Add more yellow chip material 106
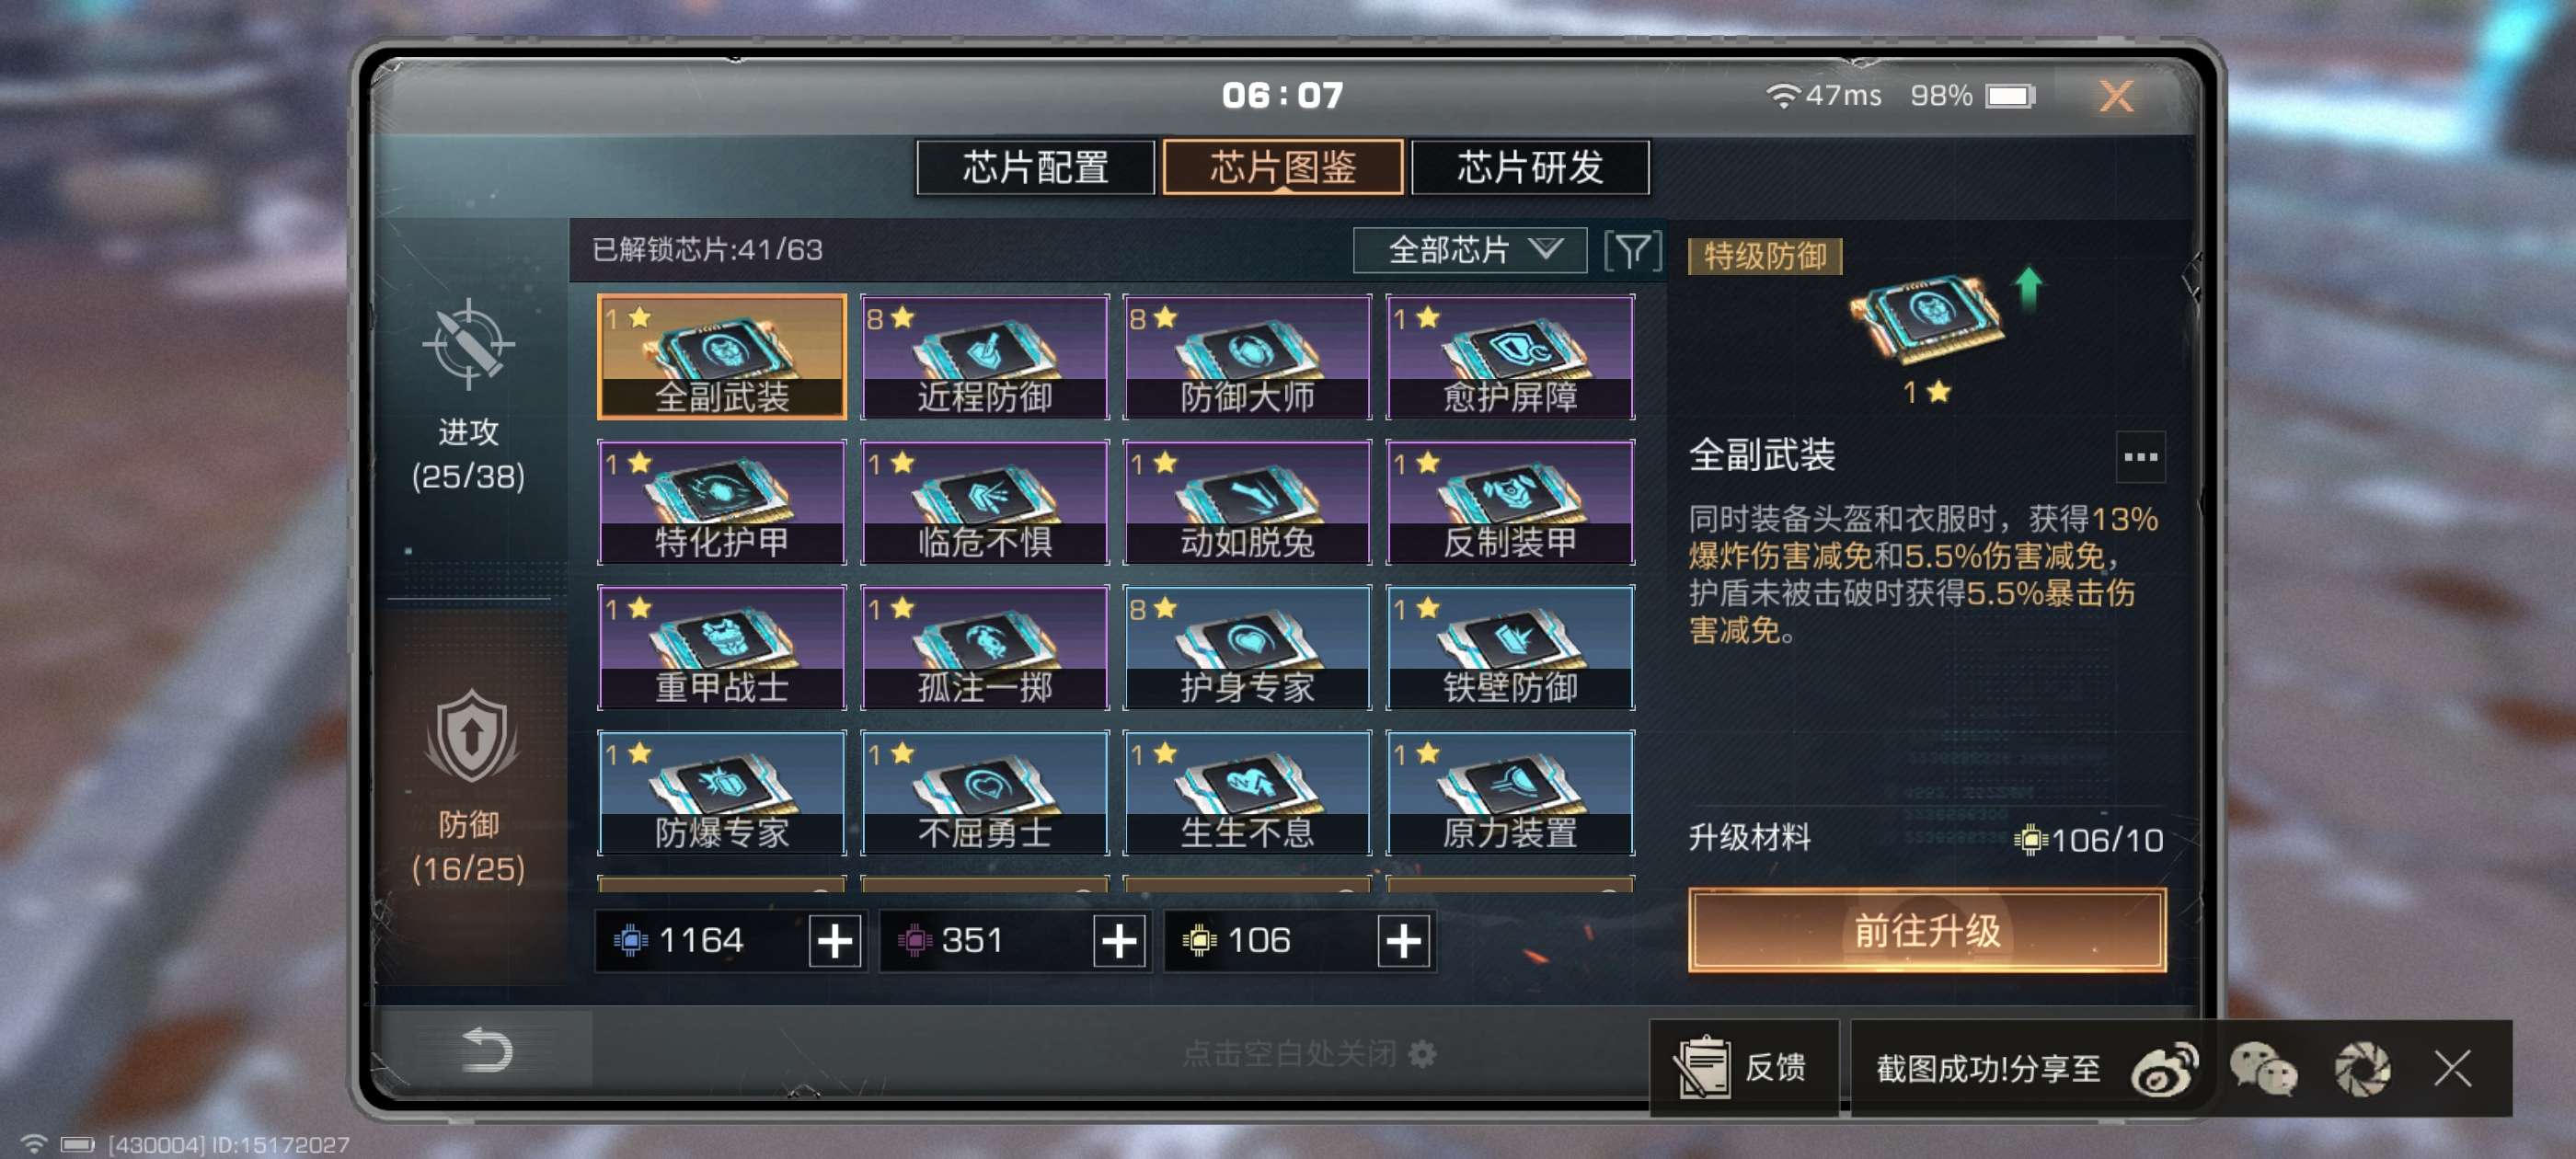Viewport: 2576px width, 1159px height. [x=1403, y=940]
